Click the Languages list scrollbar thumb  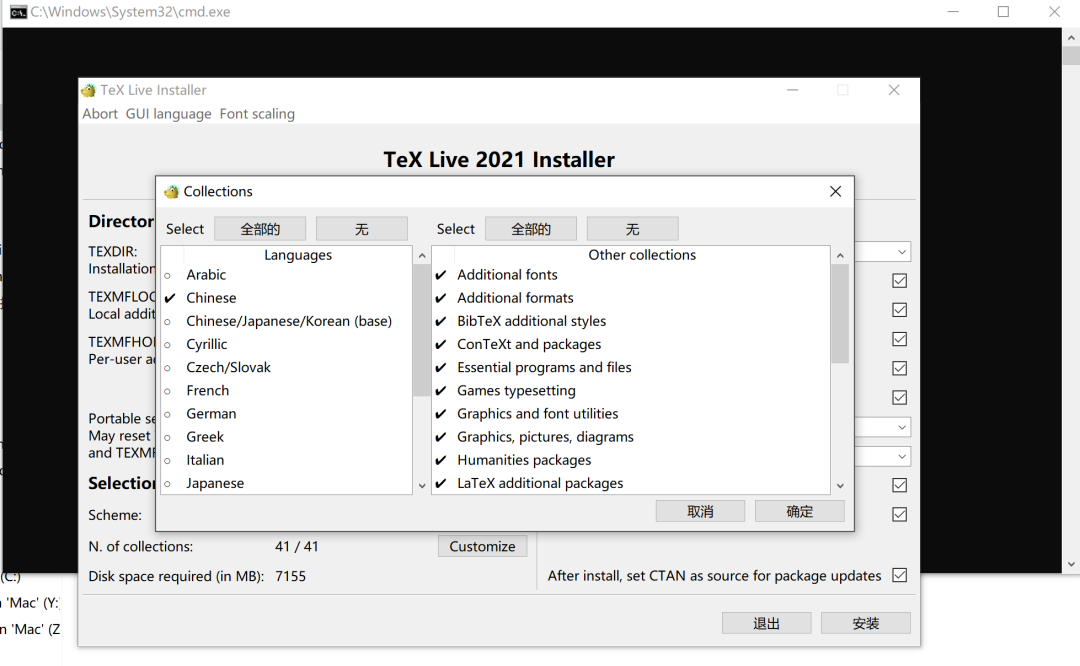click(x=422, y=330)
